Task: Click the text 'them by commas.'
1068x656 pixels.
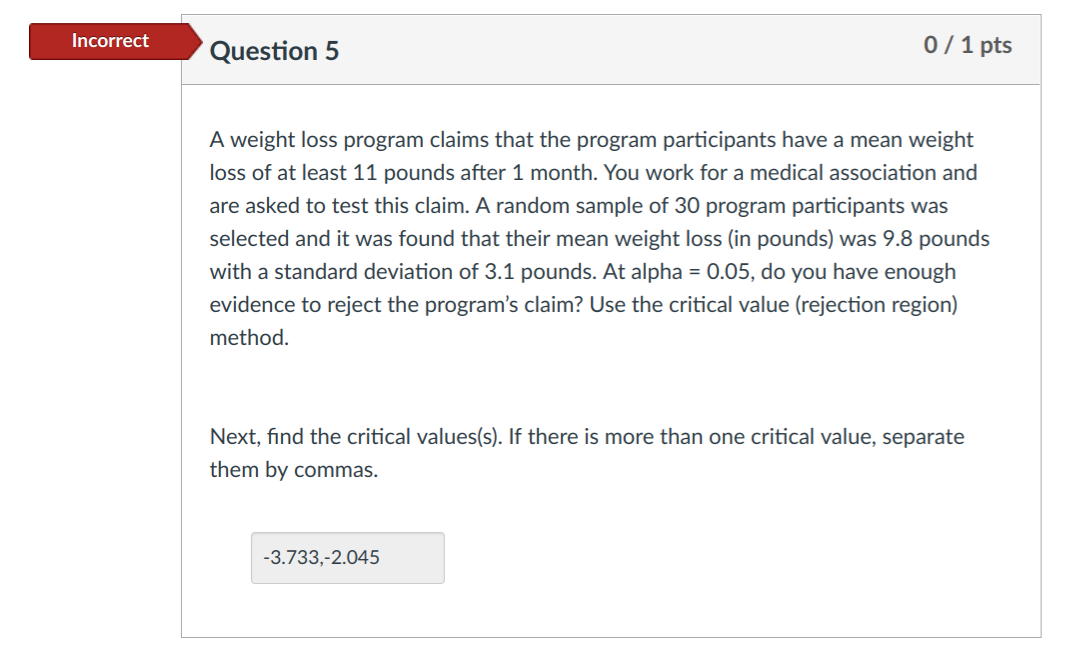Action: point(294,470)
